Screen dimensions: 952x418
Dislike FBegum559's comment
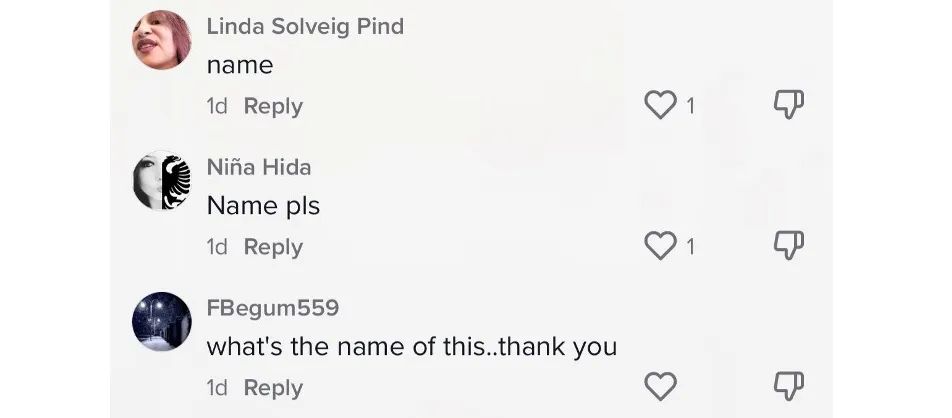point(789,387)
